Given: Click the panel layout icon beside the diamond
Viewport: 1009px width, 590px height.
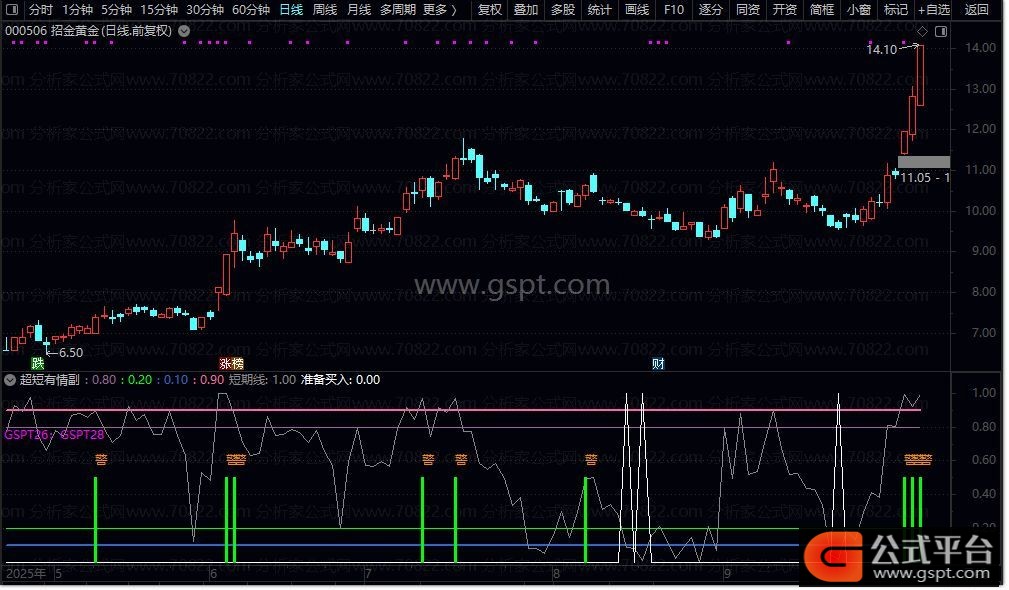Looking at the screenshot, I should (939, 31).
